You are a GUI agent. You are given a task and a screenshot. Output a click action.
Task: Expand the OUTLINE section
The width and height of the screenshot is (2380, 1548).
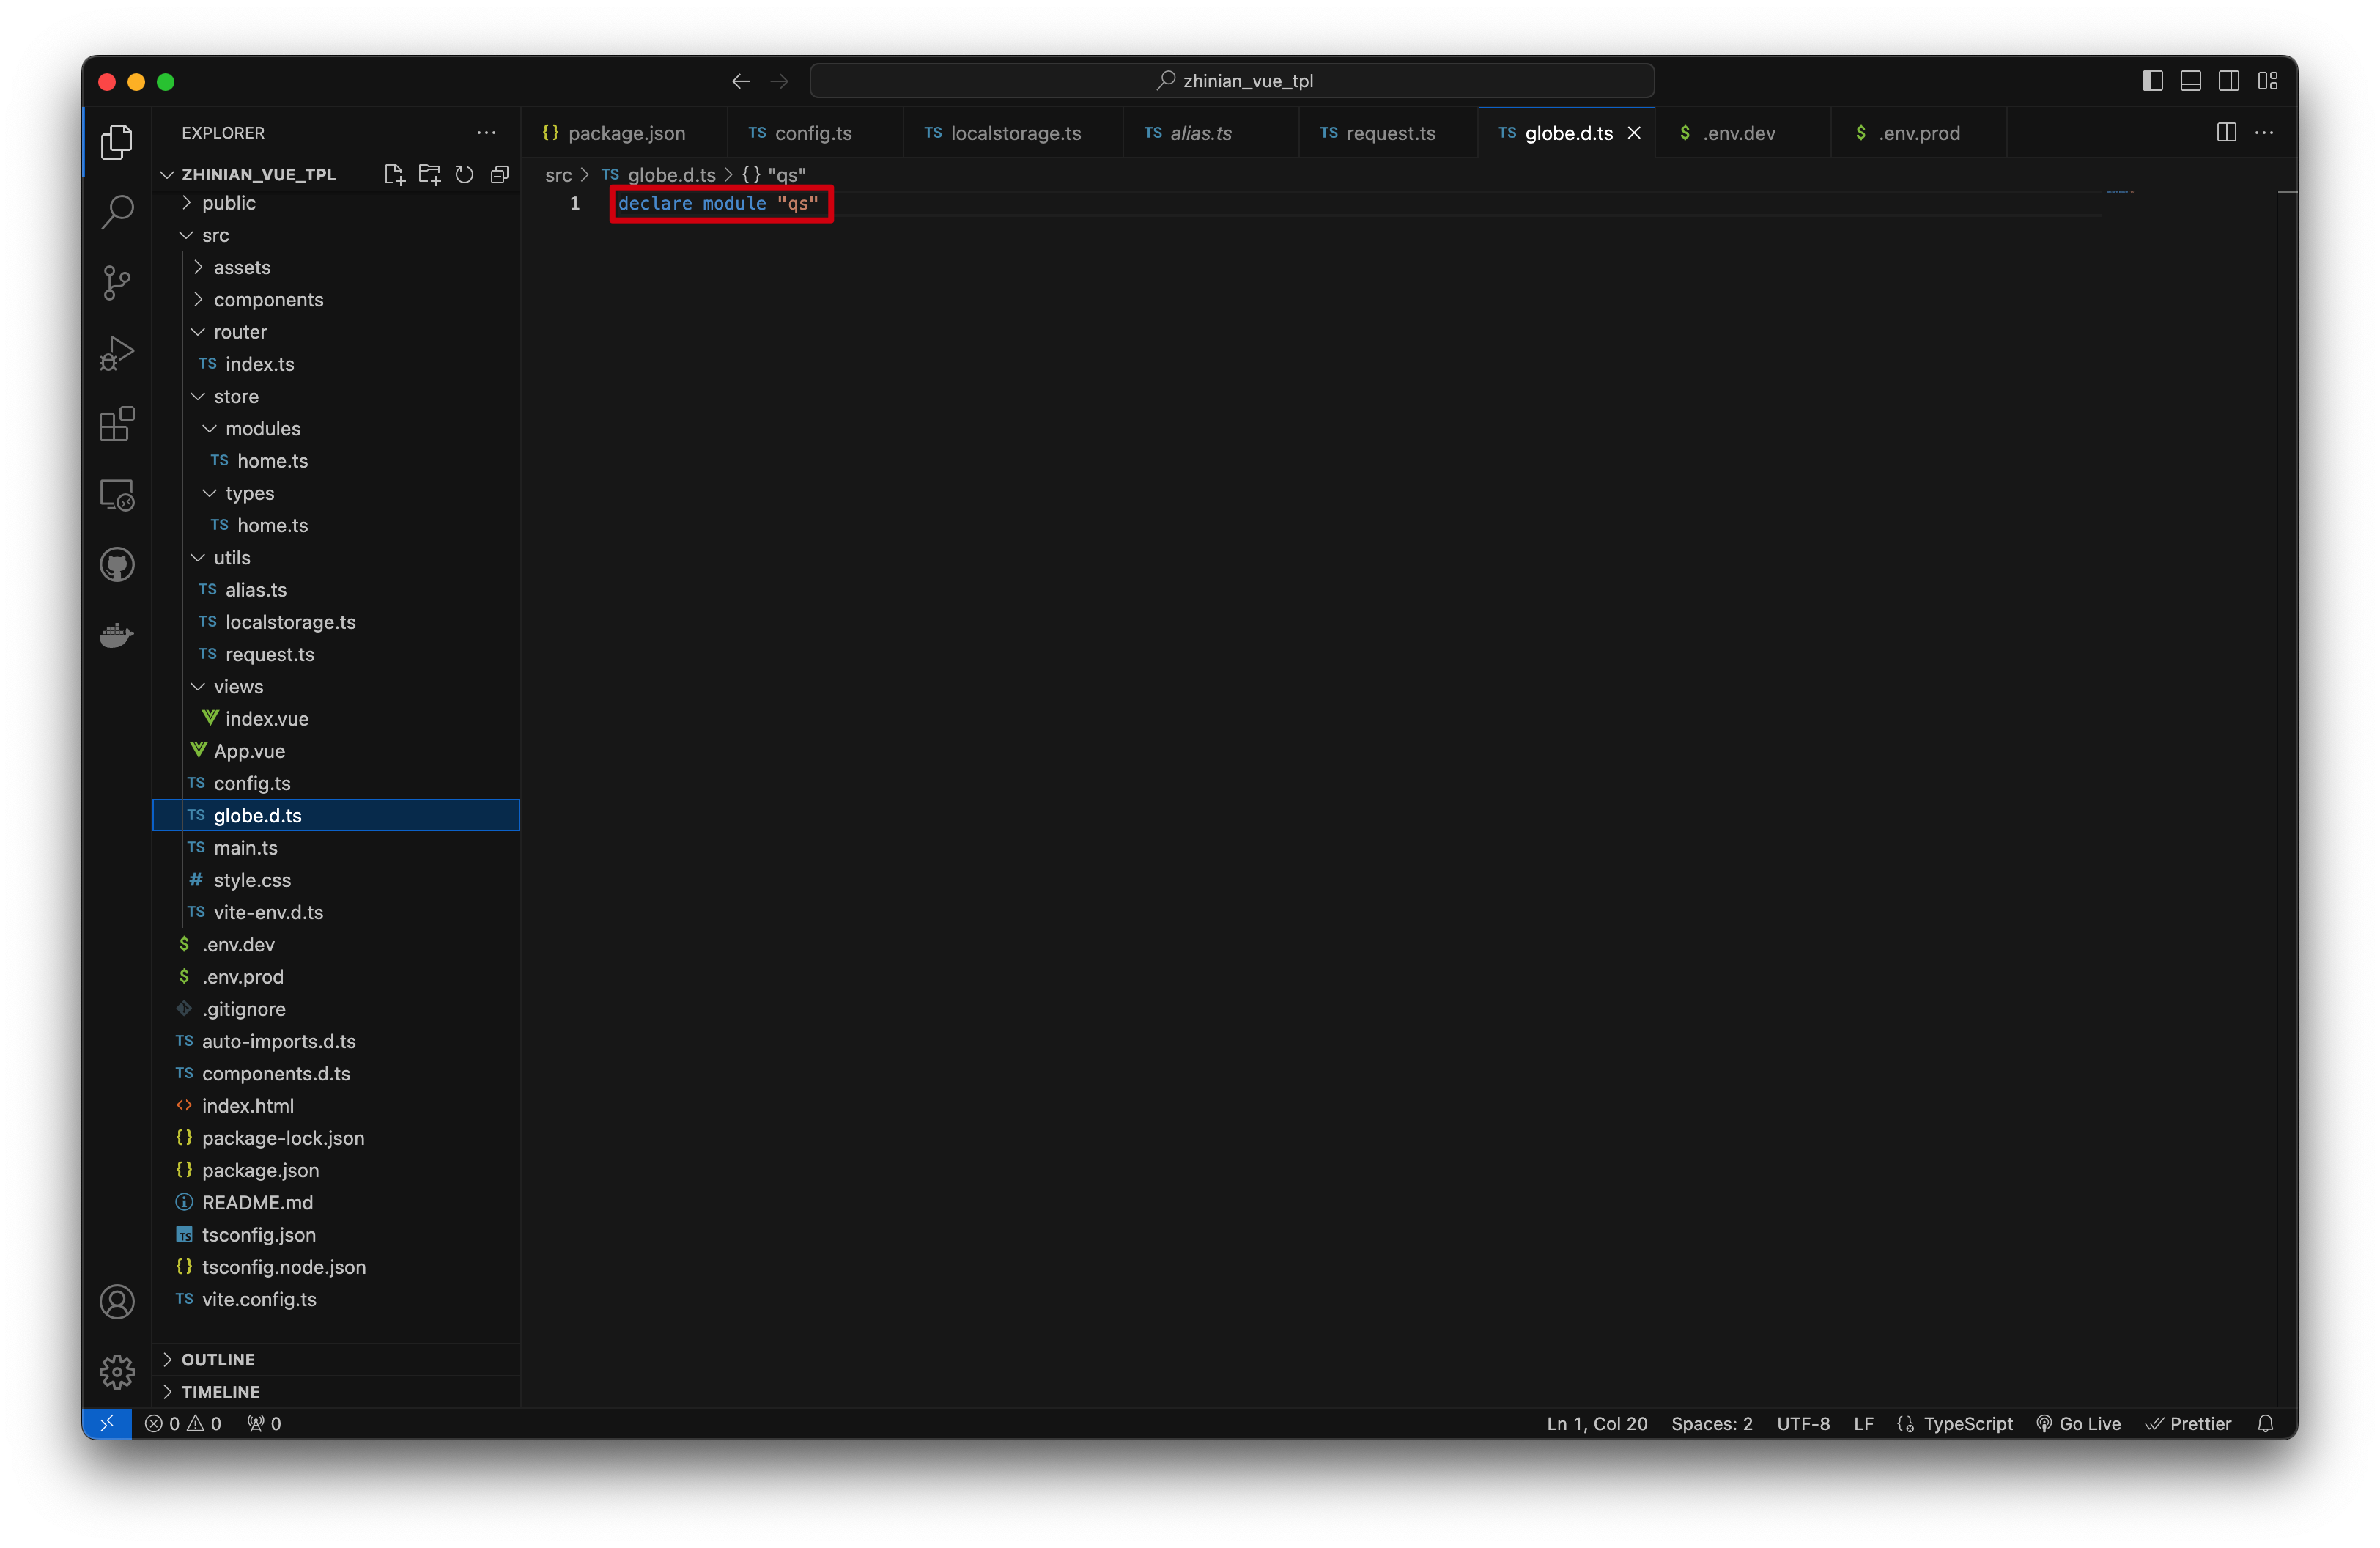point(336,1359)
